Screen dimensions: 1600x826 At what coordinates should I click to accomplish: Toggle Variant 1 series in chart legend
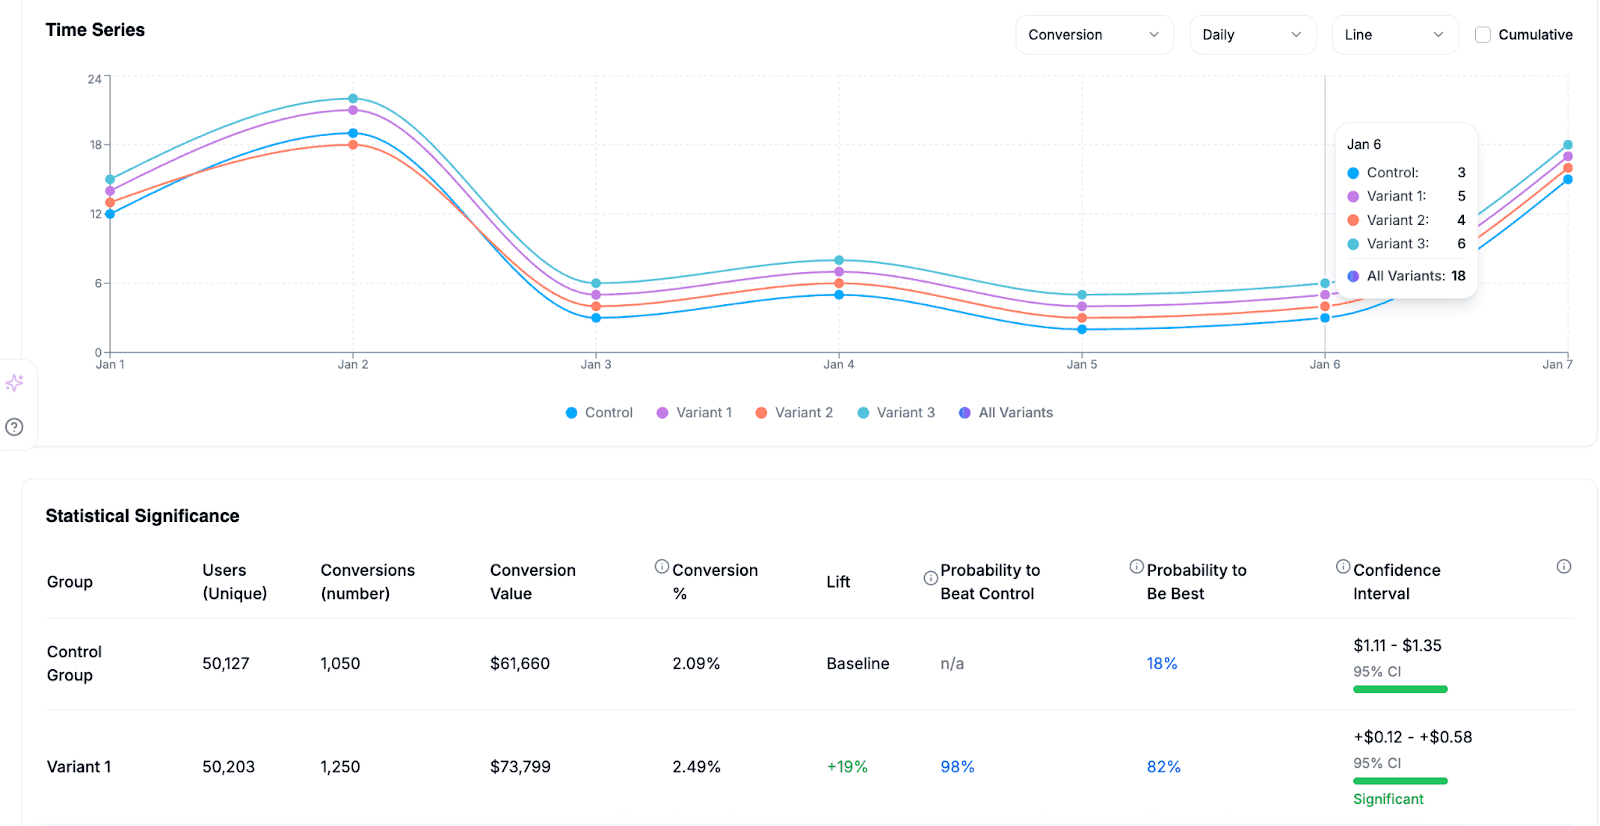coord(694,413)
